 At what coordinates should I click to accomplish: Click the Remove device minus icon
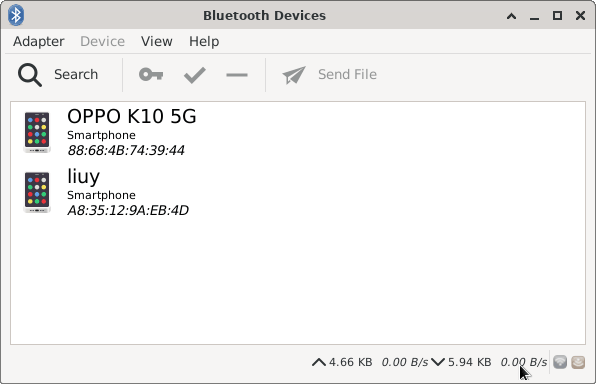237,75
